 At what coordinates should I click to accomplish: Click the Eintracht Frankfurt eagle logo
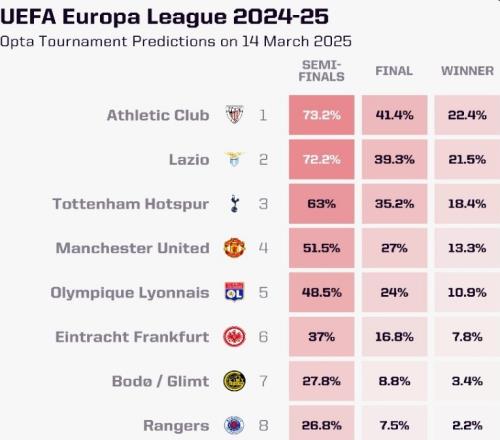[x=234, y=337]
